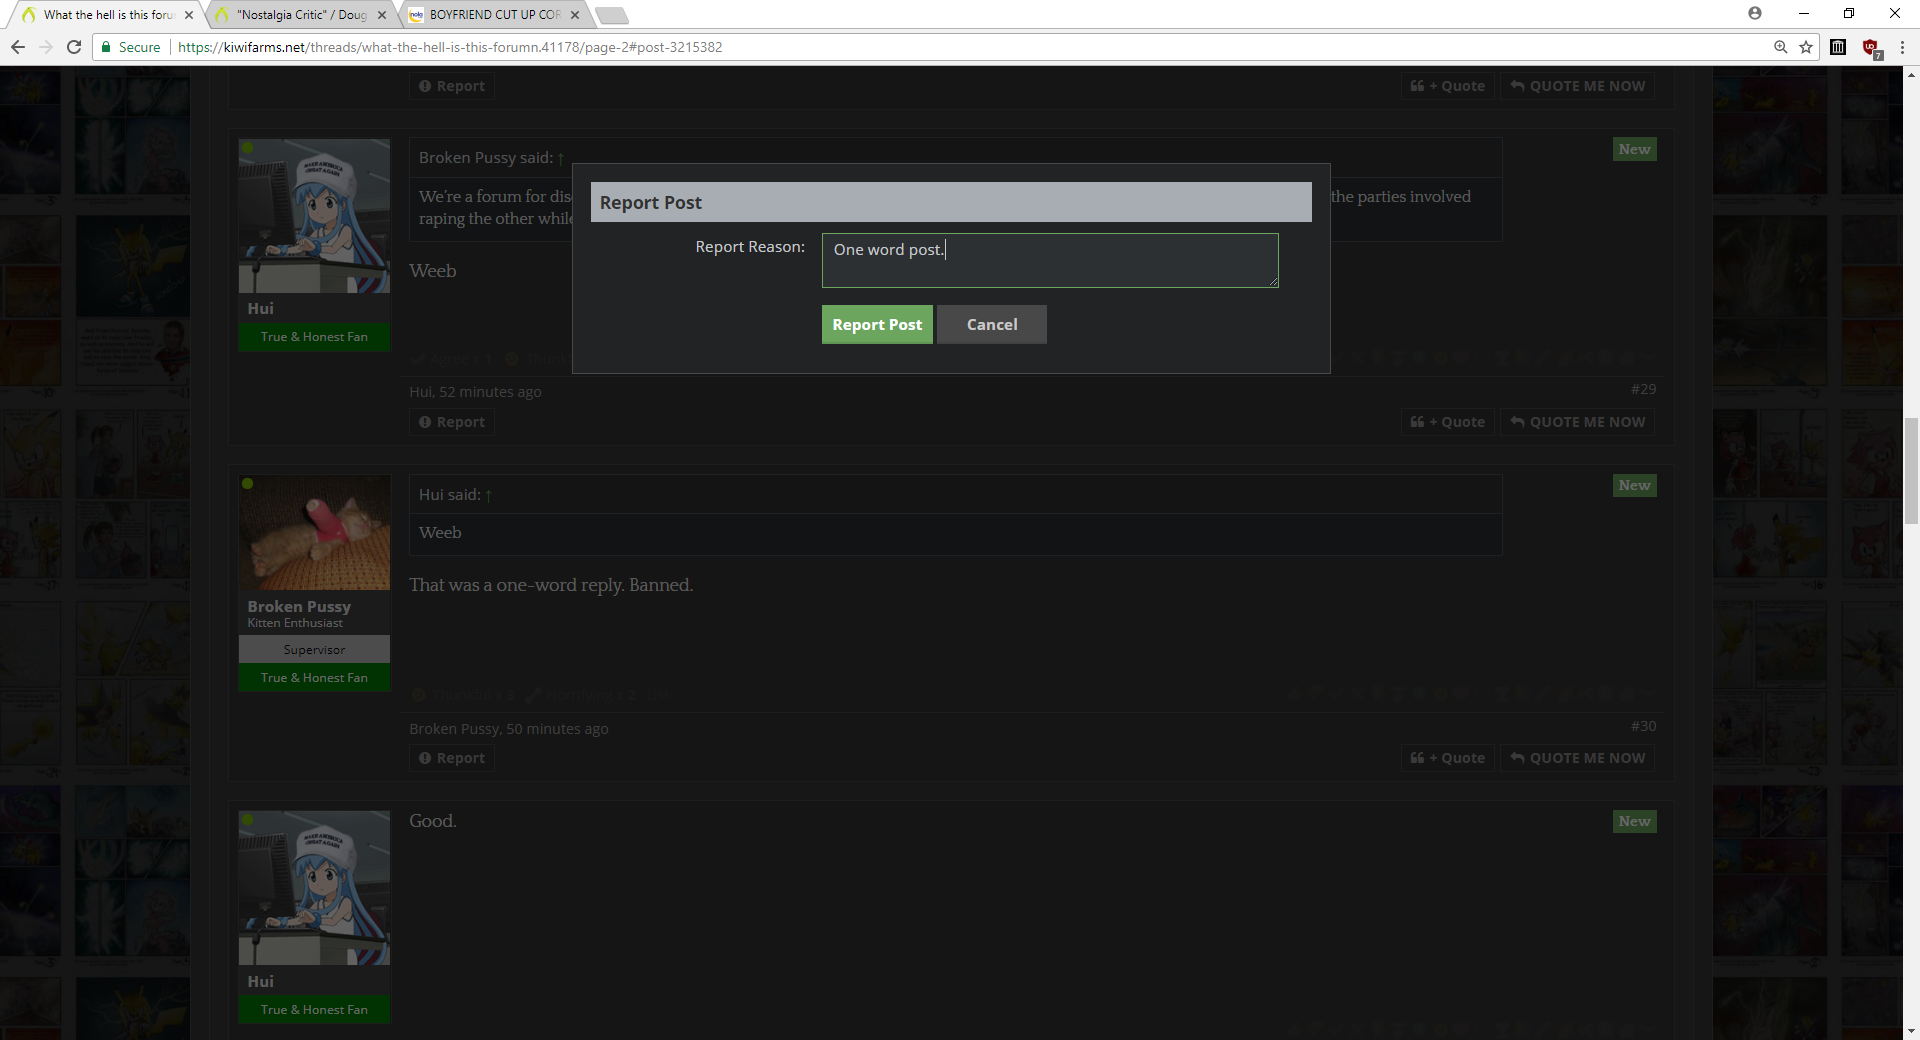Image resolution: width=1920 pixels, height=1040 pixels.
Task: Click + Quote on post #29
Action: point(1447,422)
